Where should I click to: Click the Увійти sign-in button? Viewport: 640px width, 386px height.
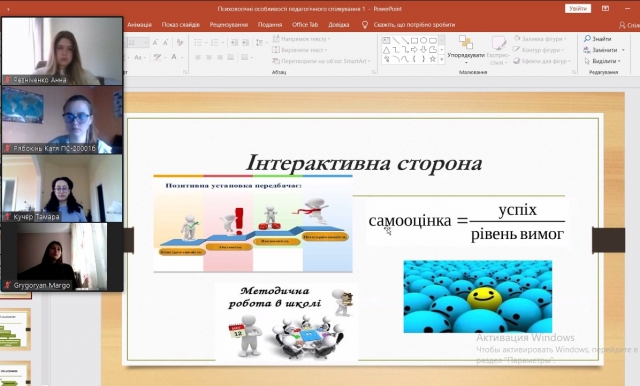578,9
